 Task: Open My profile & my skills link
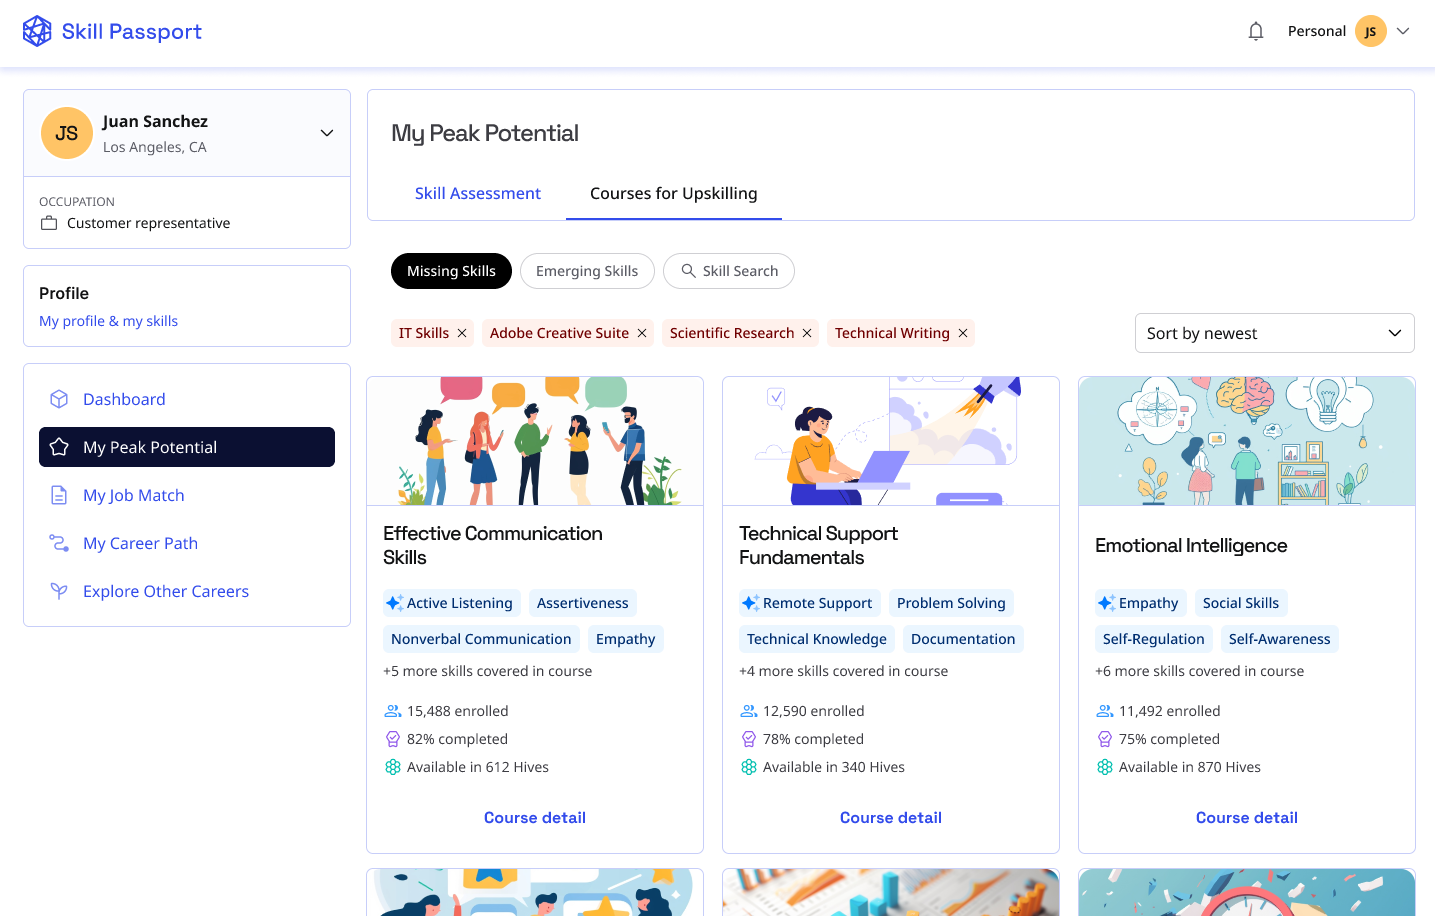click(x=108, y=321)
